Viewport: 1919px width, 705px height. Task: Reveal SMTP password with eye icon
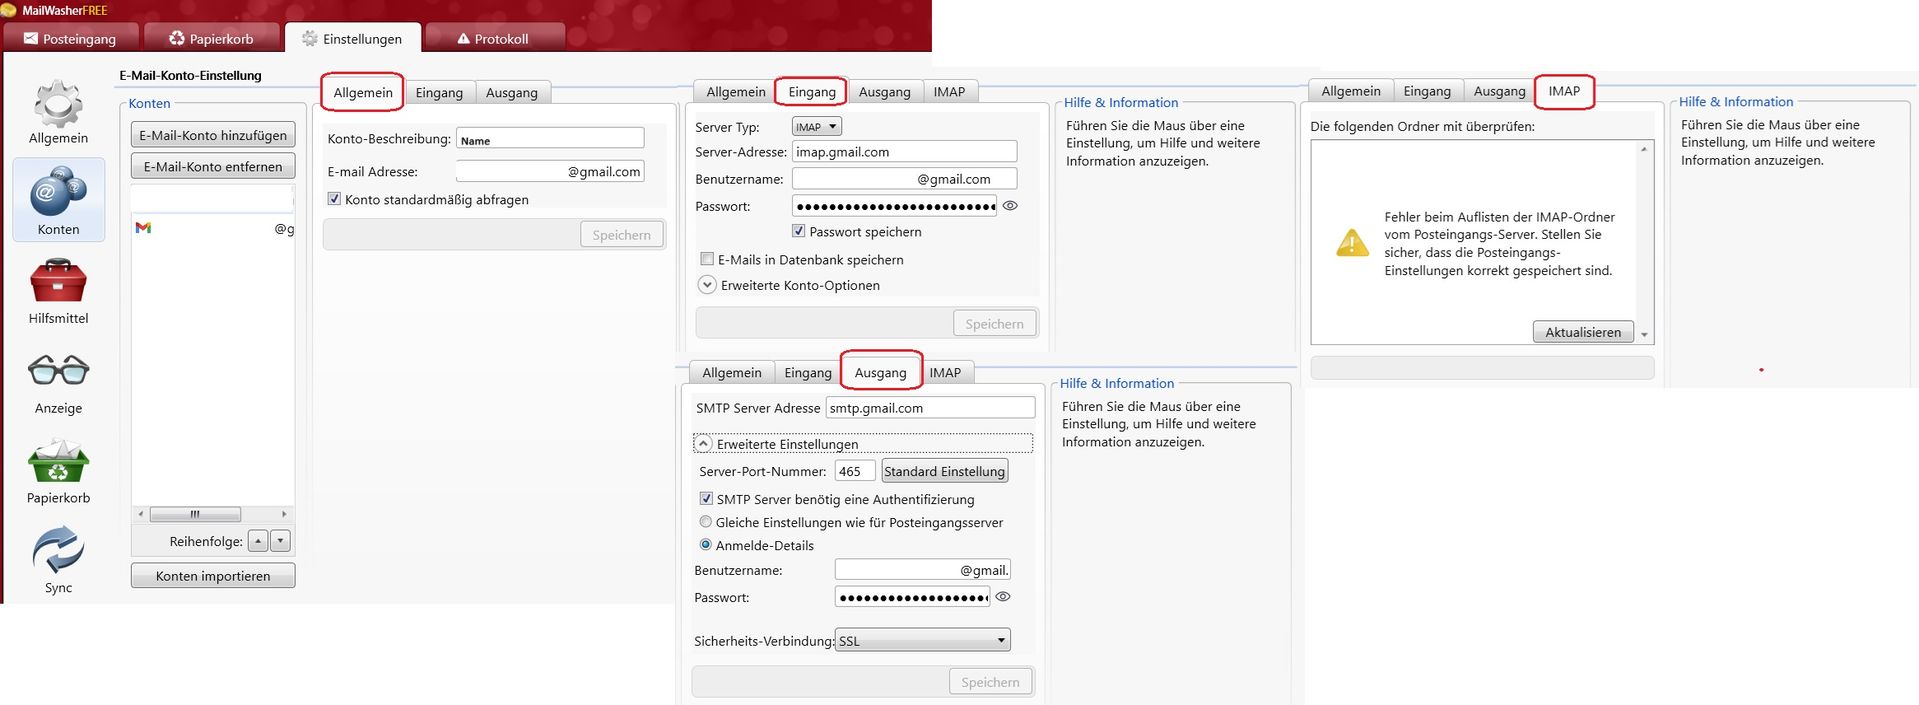[x=1003, y=597]
